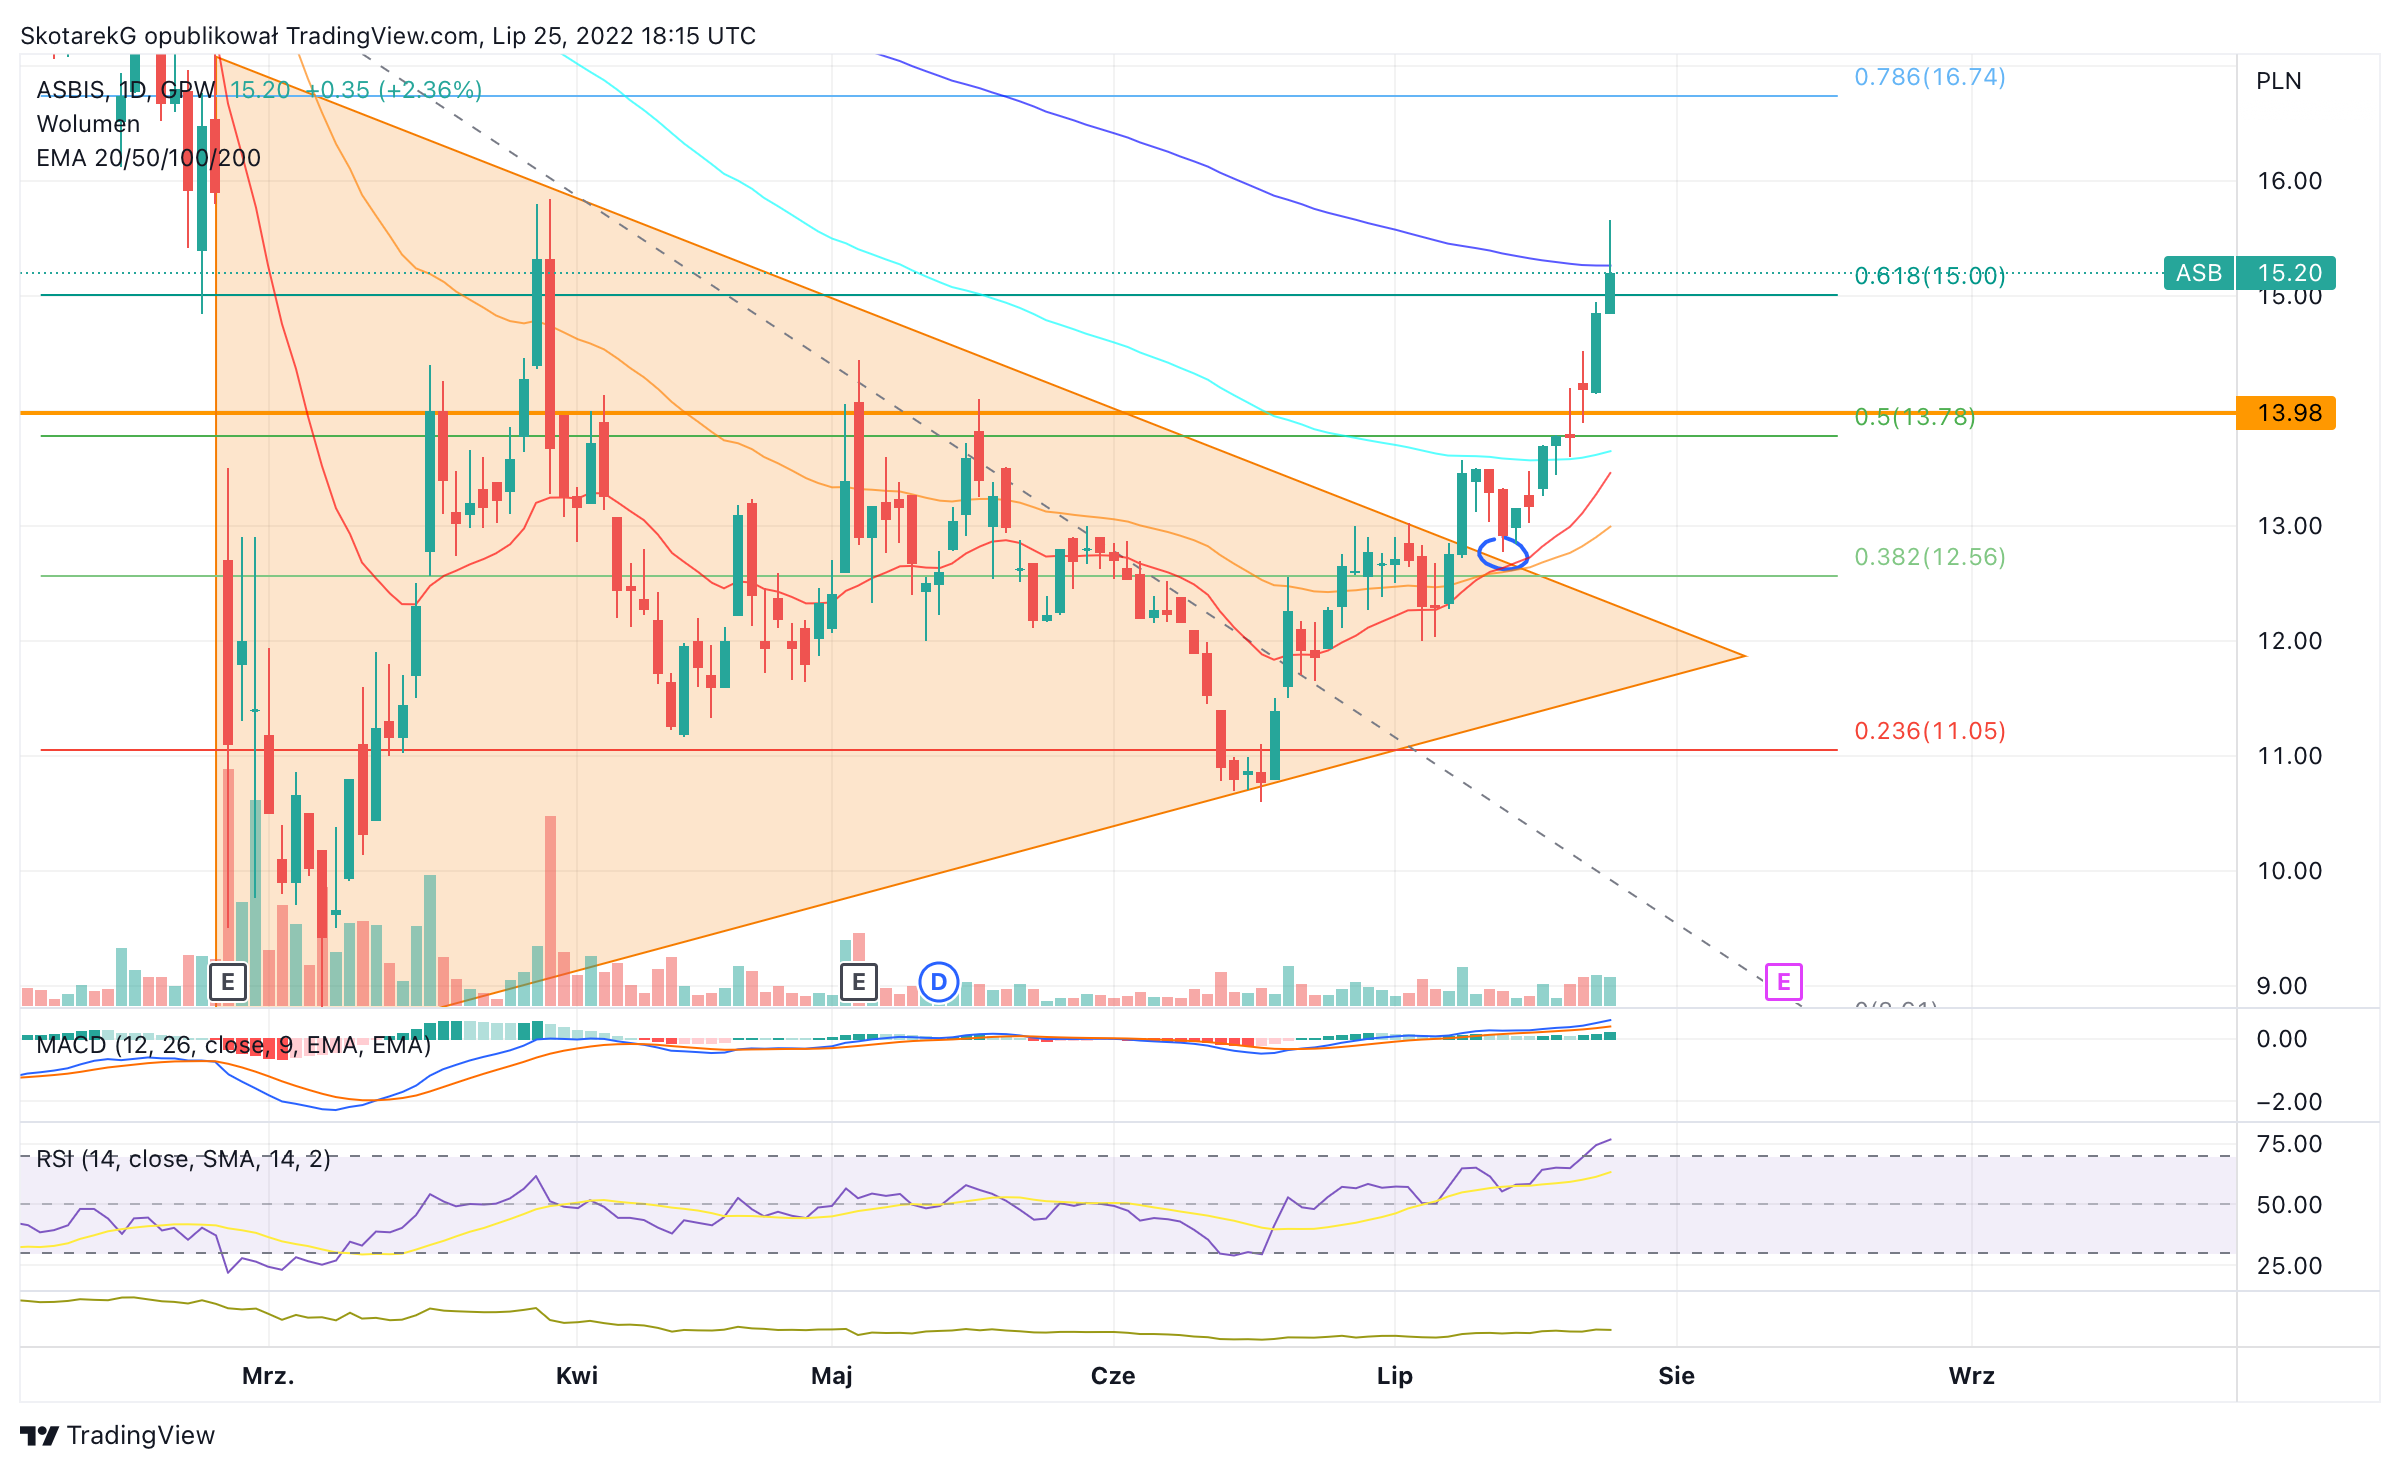The height and width of the screenshot is (1472, 2400).
Task: Click the purple future earnings E marker
Action: (x=1784, y=982)
